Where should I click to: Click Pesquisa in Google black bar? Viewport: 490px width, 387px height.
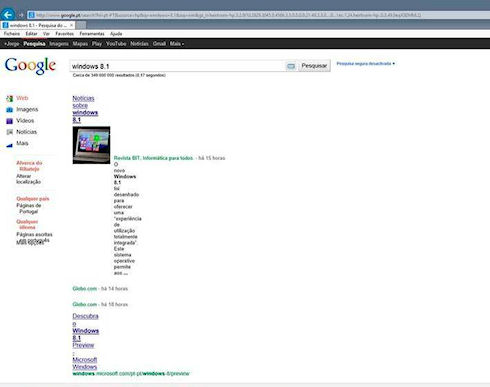click(34, 44)
